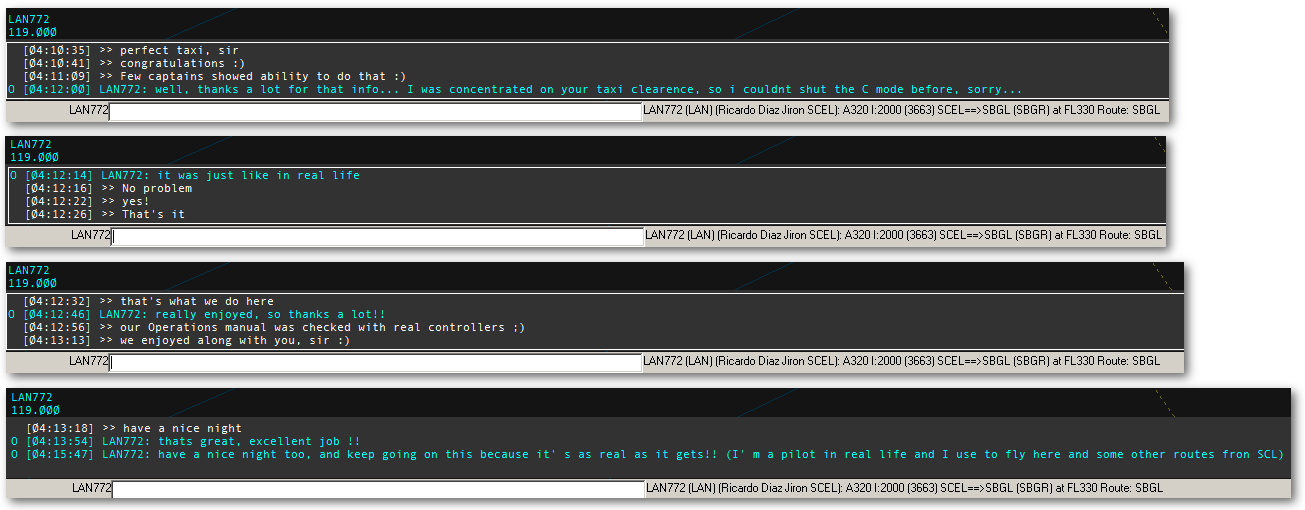
Task: Click the 04:12:00 message about taxi clearence
Action: 515,89
